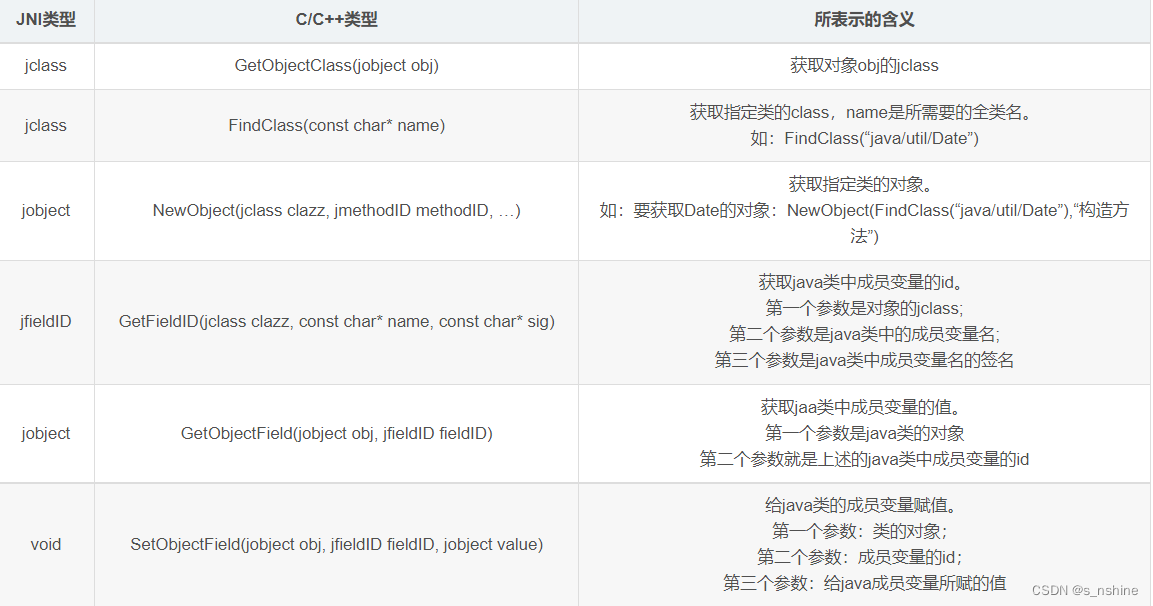
Task: Click the FindClass(const char* name) entry
Action: pyautogui.click(x=335, y=124)
